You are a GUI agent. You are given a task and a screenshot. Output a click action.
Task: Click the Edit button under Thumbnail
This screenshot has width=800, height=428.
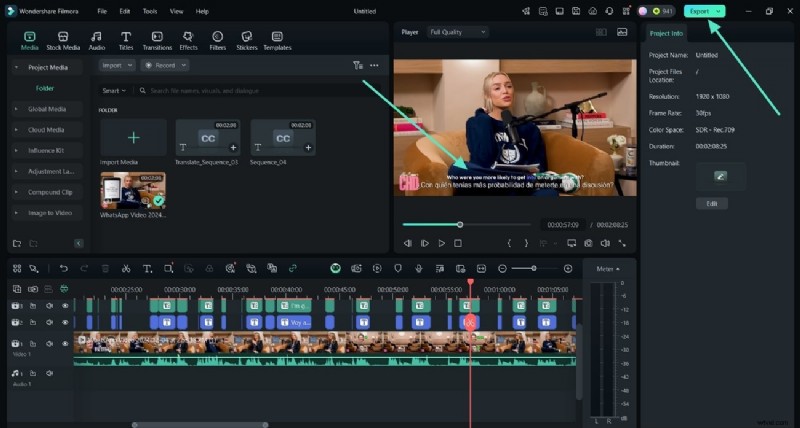711,203
